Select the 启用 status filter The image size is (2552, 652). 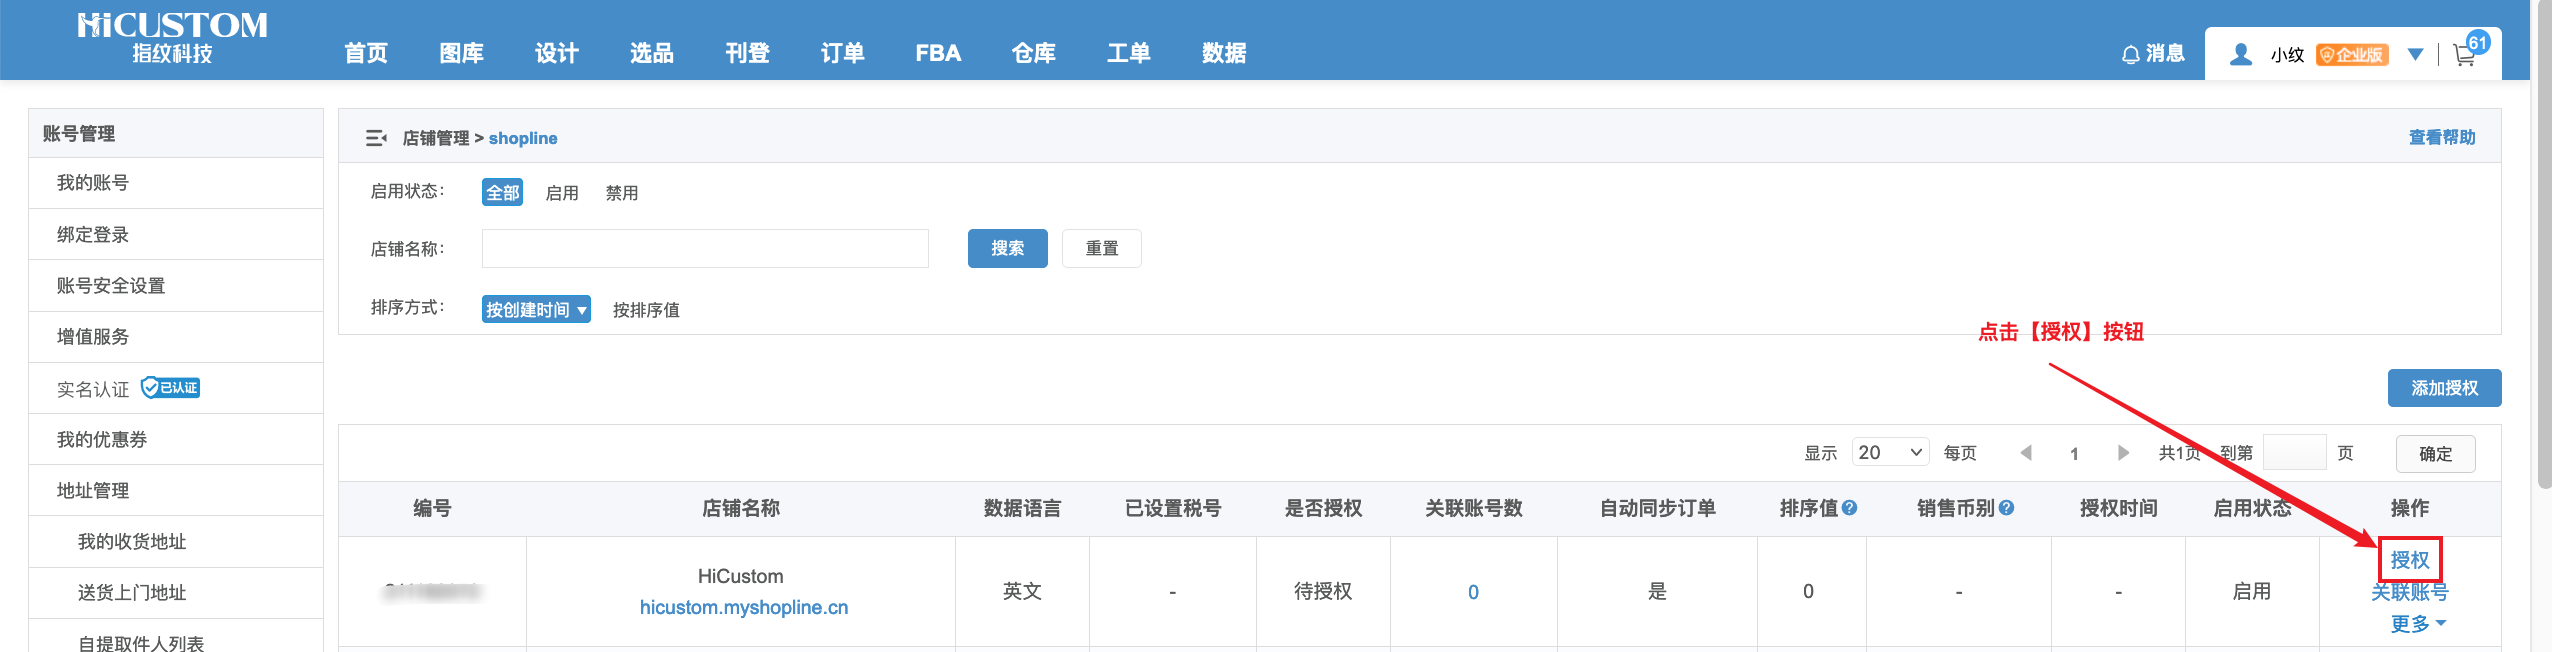pos(562,193)
